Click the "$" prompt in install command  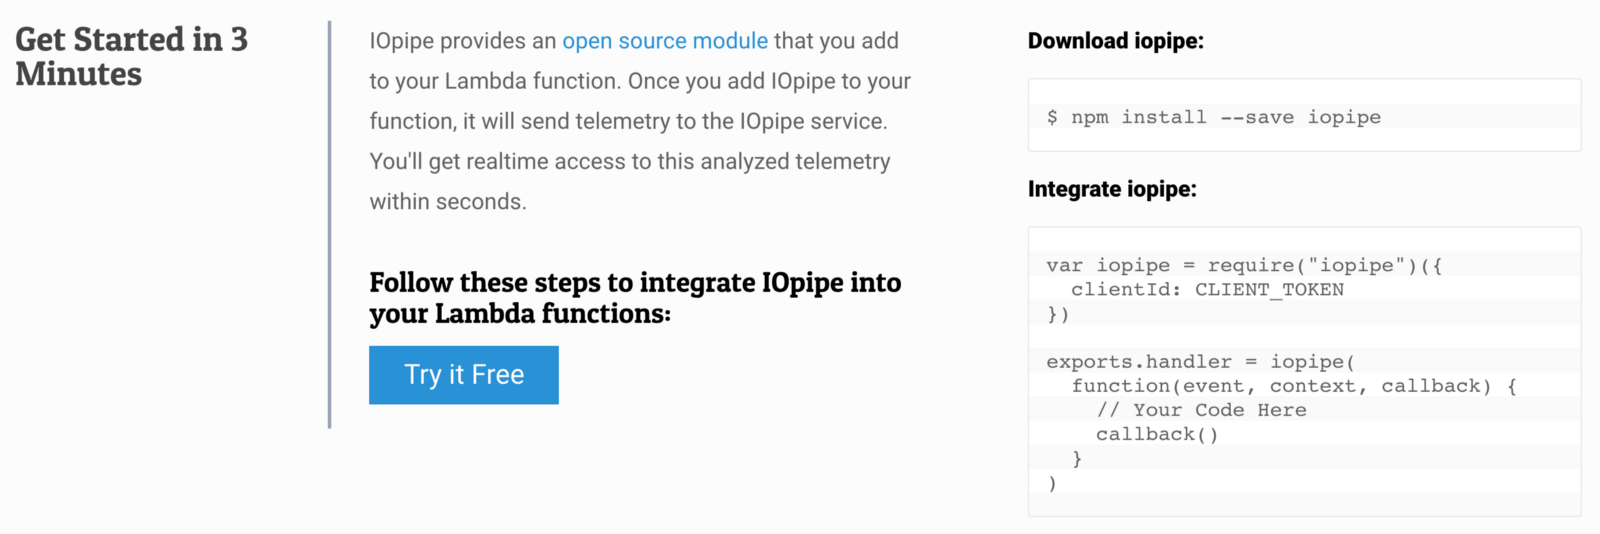tap(1052, 117)
